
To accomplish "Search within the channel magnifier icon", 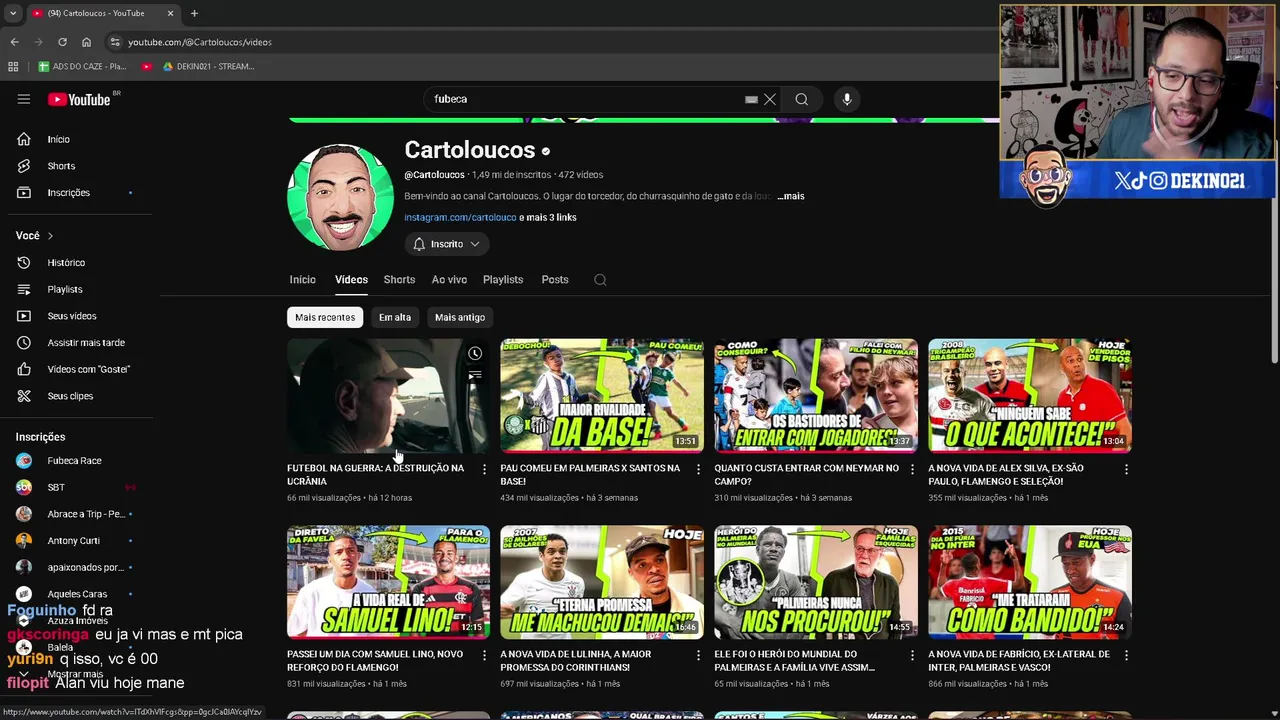I will [x=600, y=280].
